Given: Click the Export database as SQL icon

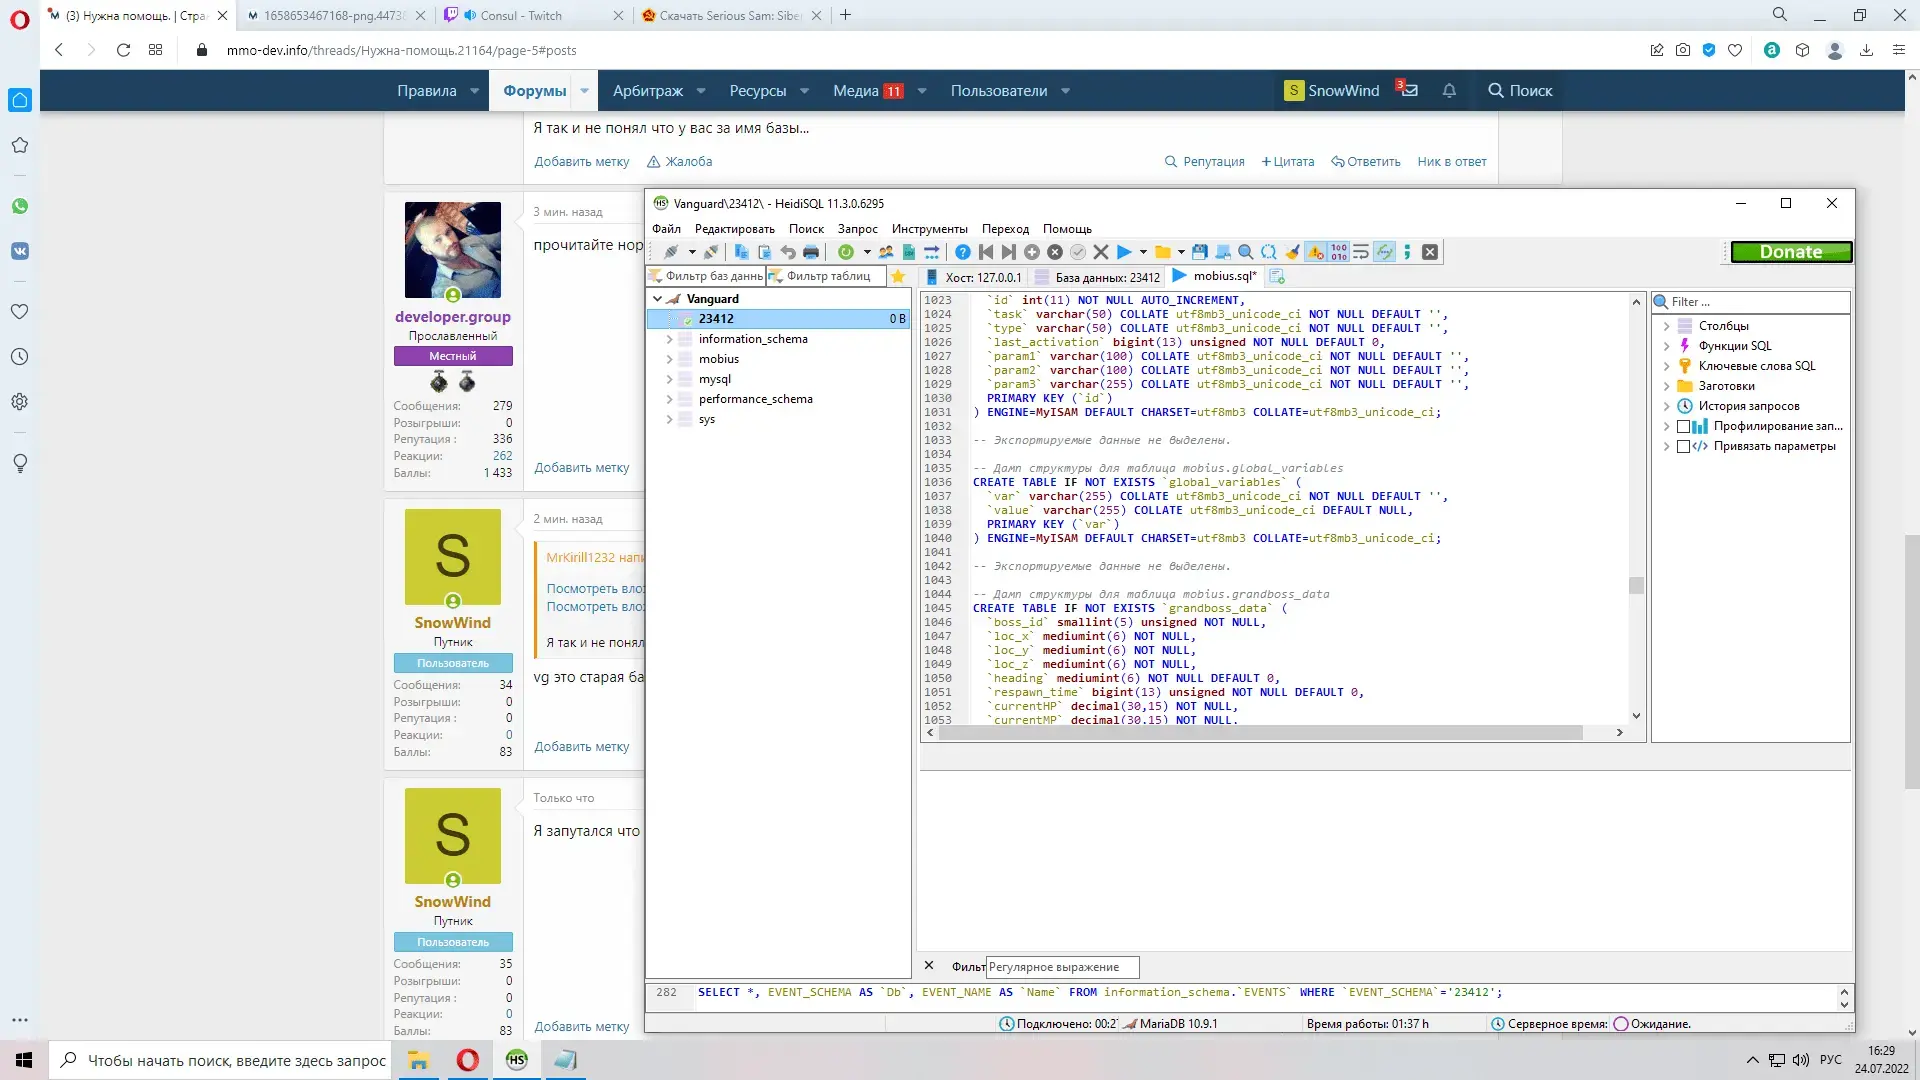Looking at the screenshot, I should point(909,252).
